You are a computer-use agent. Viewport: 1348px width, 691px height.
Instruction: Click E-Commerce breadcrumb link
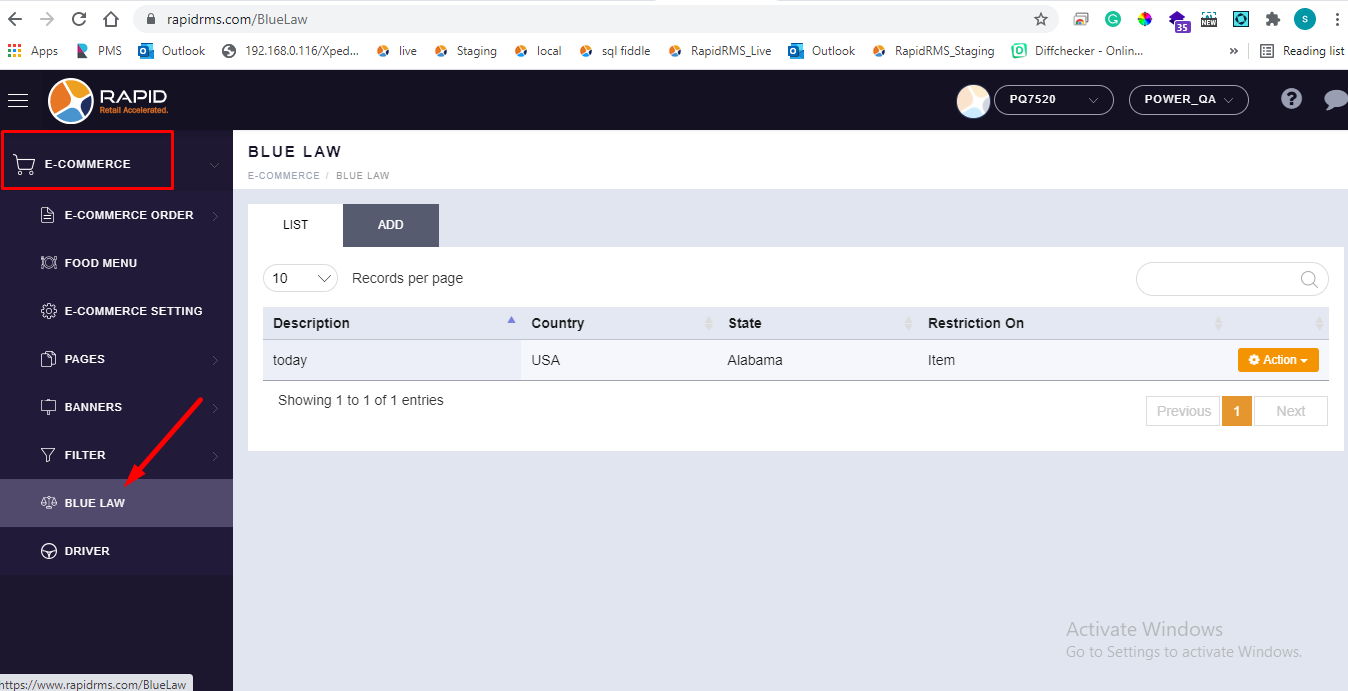pos(283,176)
